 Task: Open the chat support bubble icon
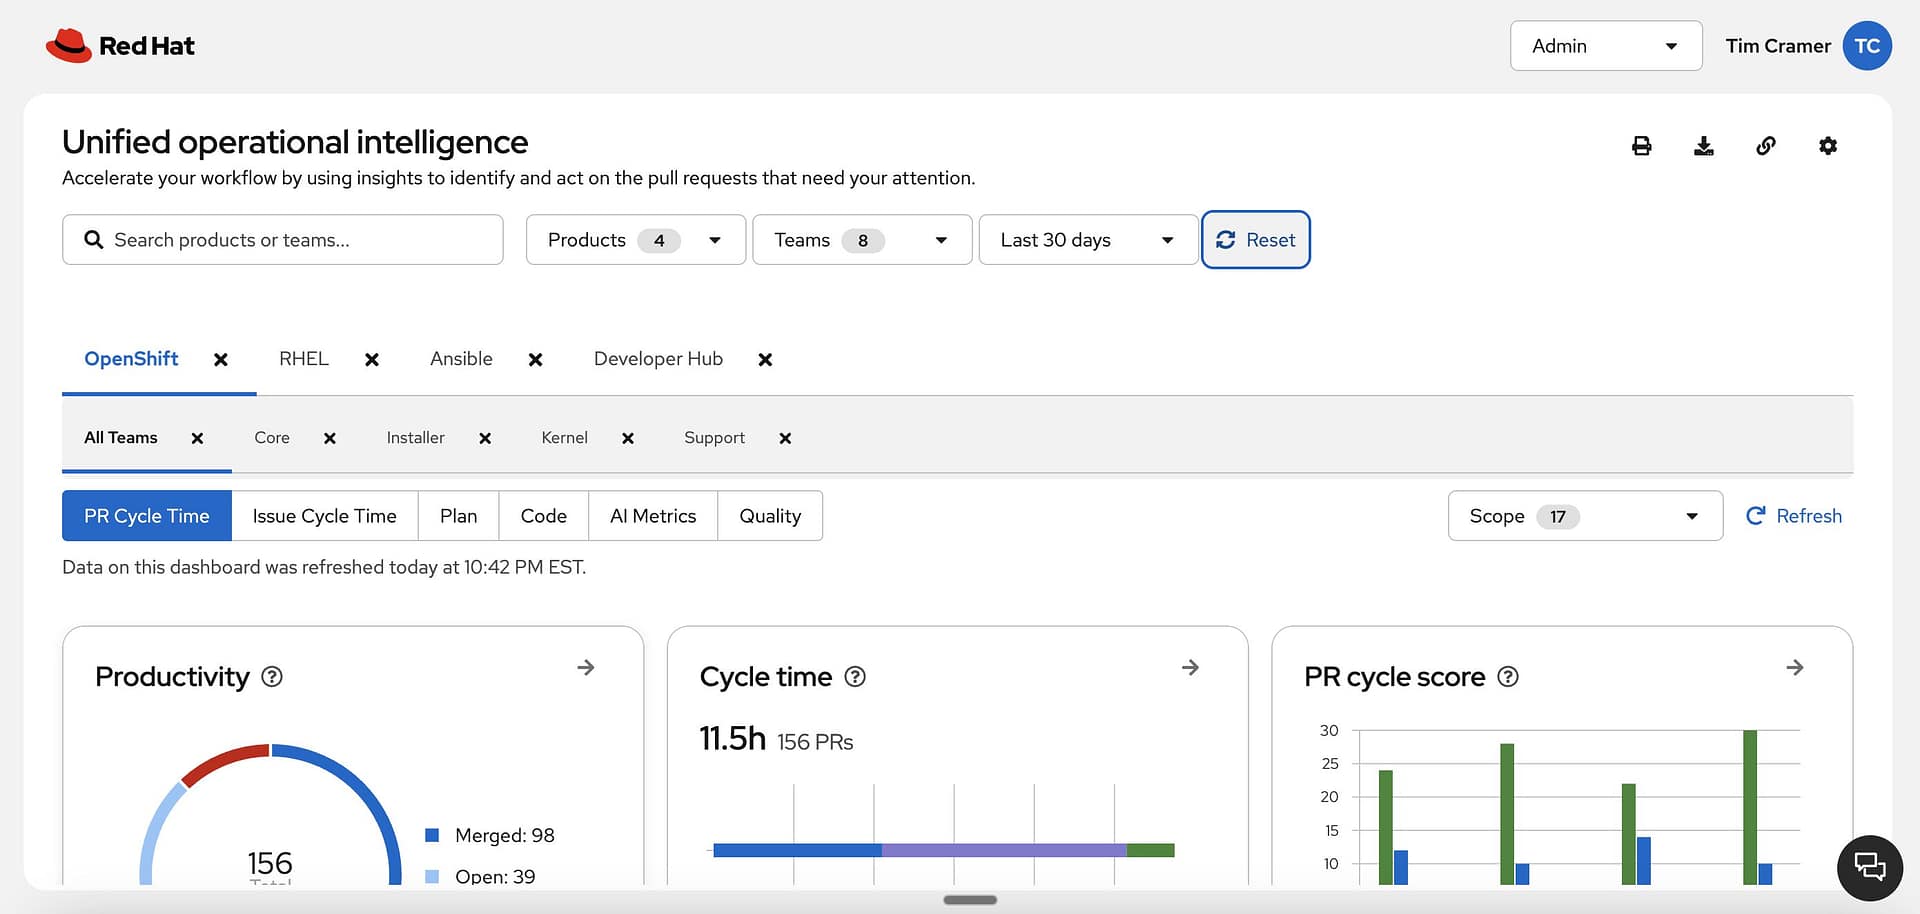coord(1869,867)
